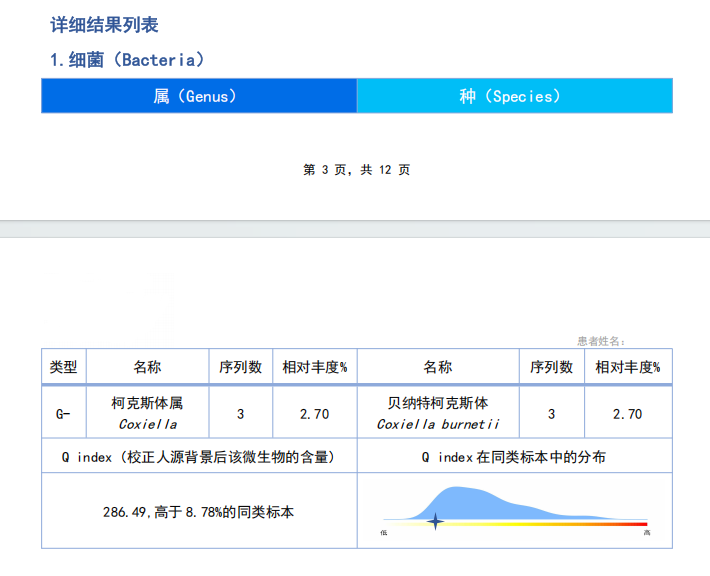This screenshot has width=710, height=576.
Task: Click the star marker on the distribution bar
Action: pos(435,522)
